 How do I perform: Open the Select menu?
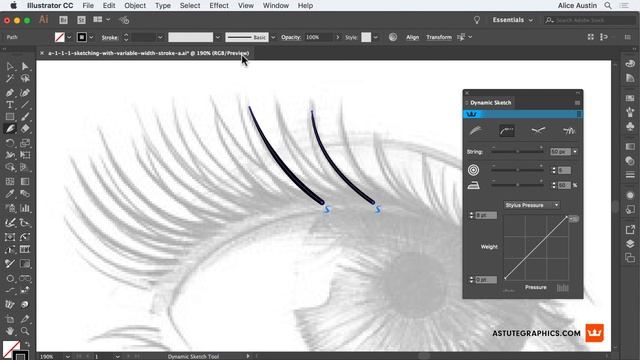(x=190, y=6)
